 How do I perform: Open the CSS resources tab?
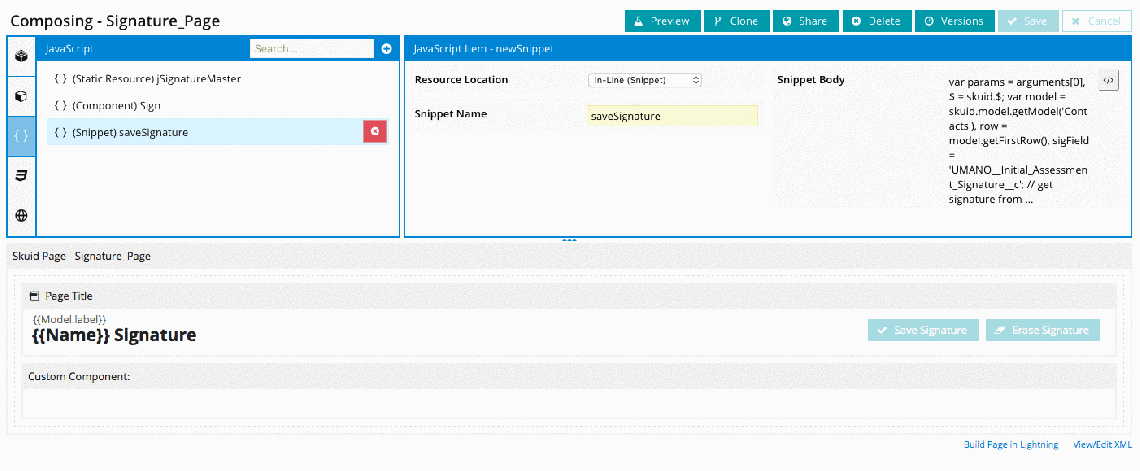(x=21, y=176)
